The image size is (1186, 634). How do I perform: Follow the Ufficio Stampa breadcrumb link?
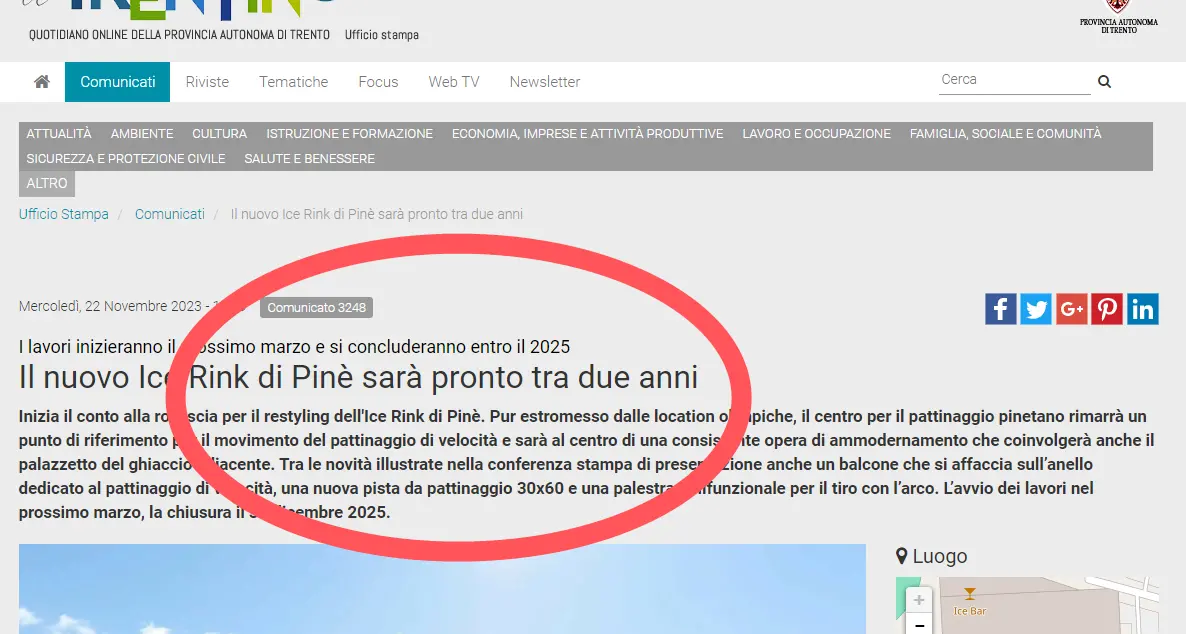pyautogui.click(x=64, y=214)
